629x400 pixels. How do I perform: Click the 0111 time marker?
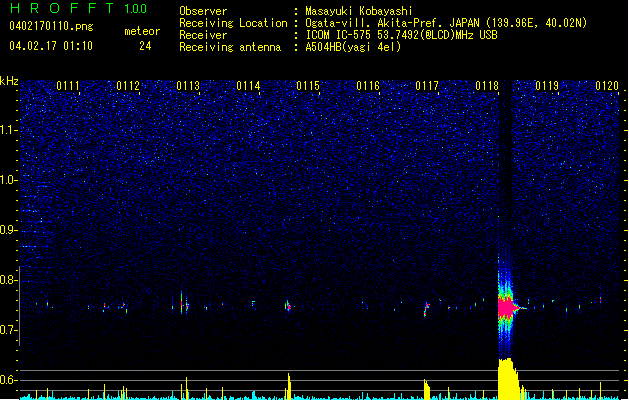click(68, 86)
